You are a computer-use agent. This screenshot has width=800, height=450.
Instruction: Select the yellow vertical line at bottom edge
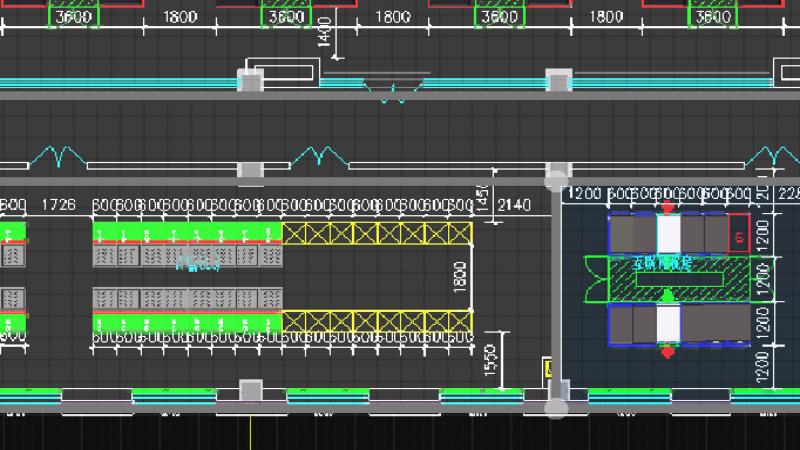250,430
